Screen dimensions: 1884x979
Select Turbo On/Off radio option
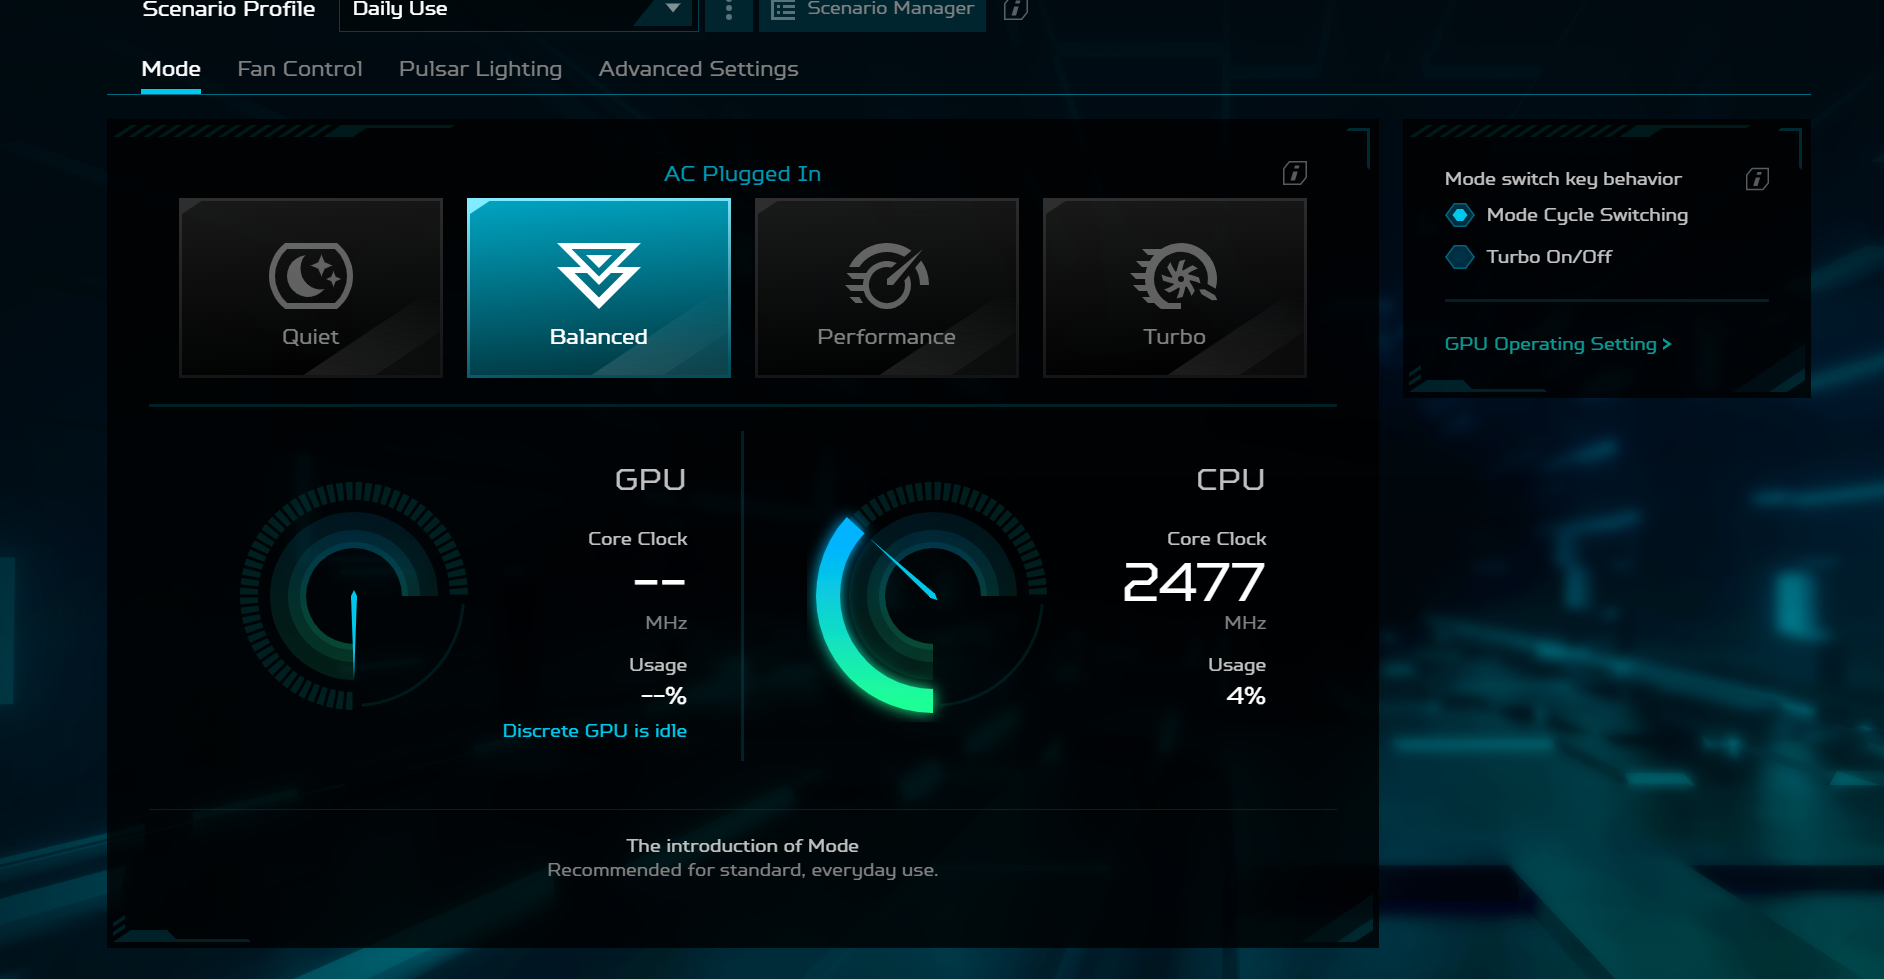coord(1460,257)
